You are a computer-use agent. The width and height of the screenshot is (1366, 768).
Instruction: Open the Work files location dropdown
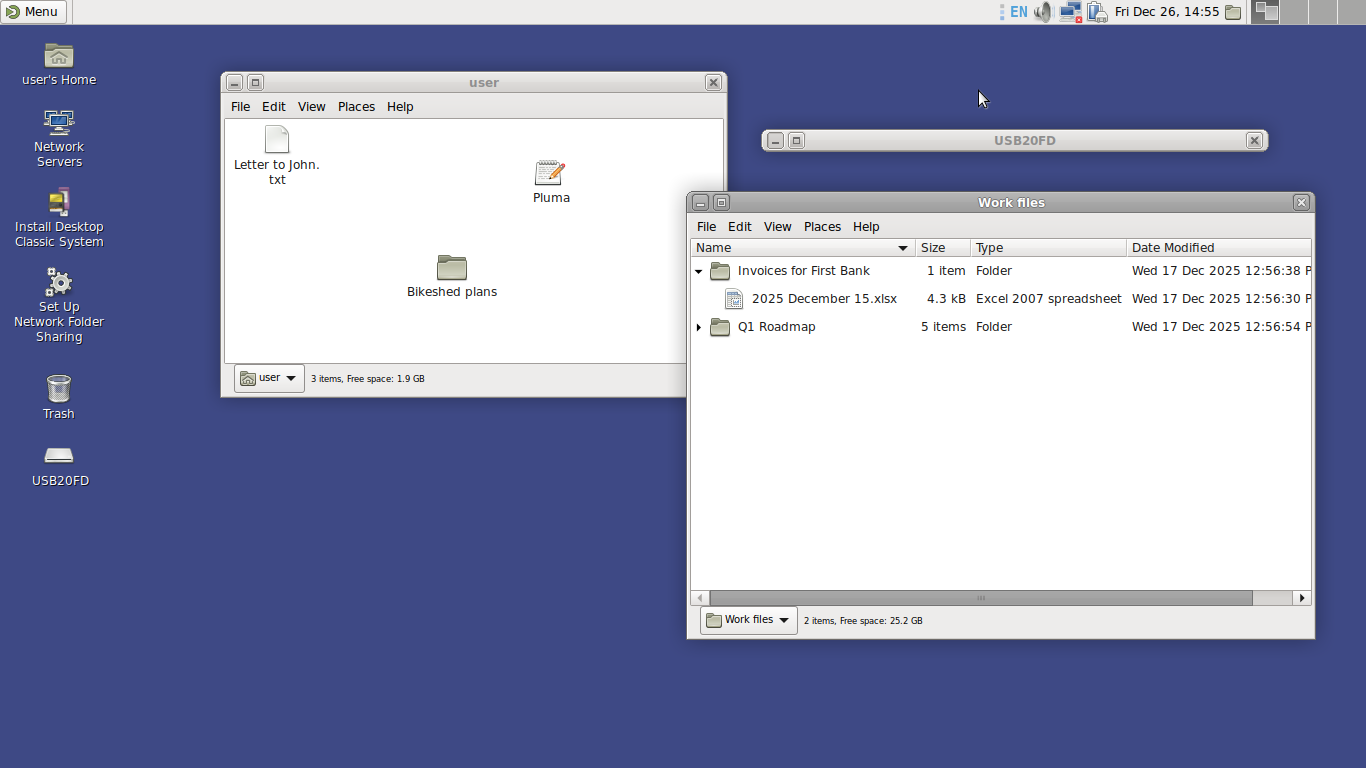point(748,620)
